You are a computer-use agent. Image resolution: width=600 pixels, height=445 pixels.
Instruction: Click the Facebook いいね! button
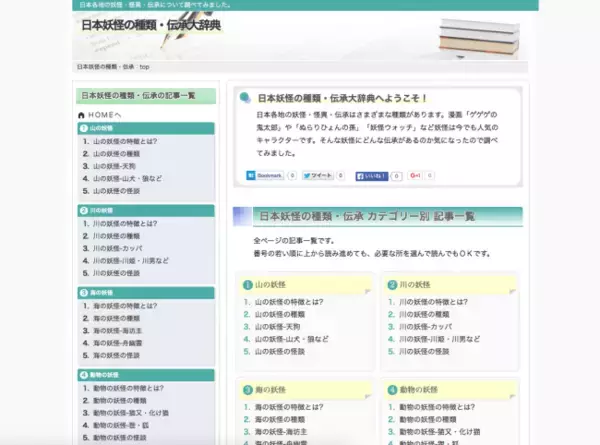(372, 176)
